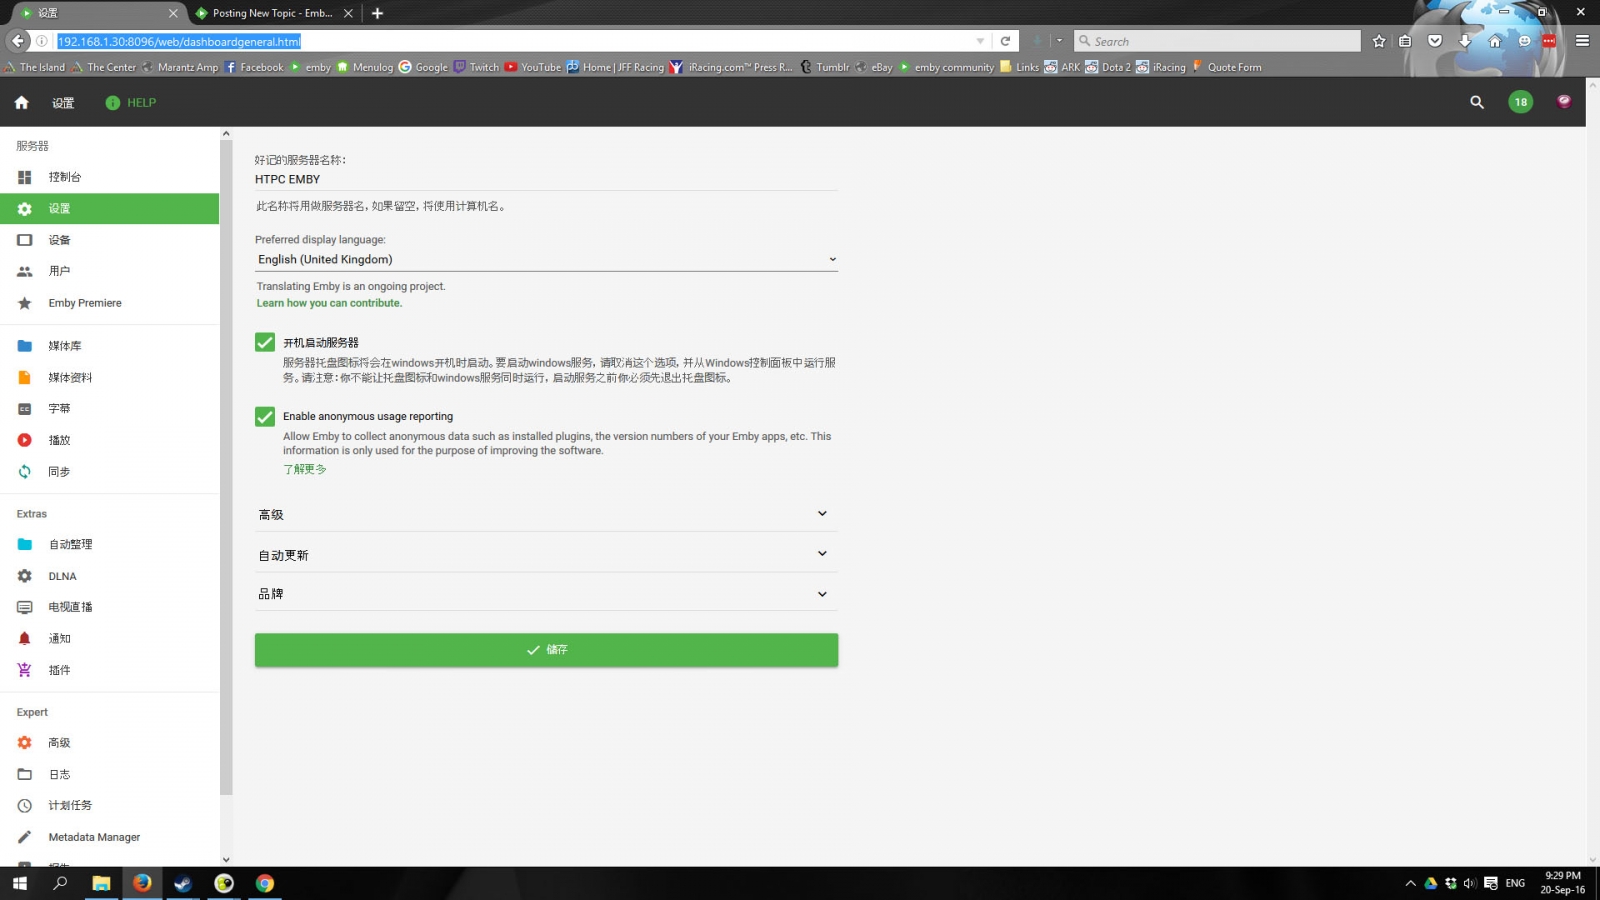
Task: Click the 同步 sync icon in sidebar
Action: pos(25,472)
